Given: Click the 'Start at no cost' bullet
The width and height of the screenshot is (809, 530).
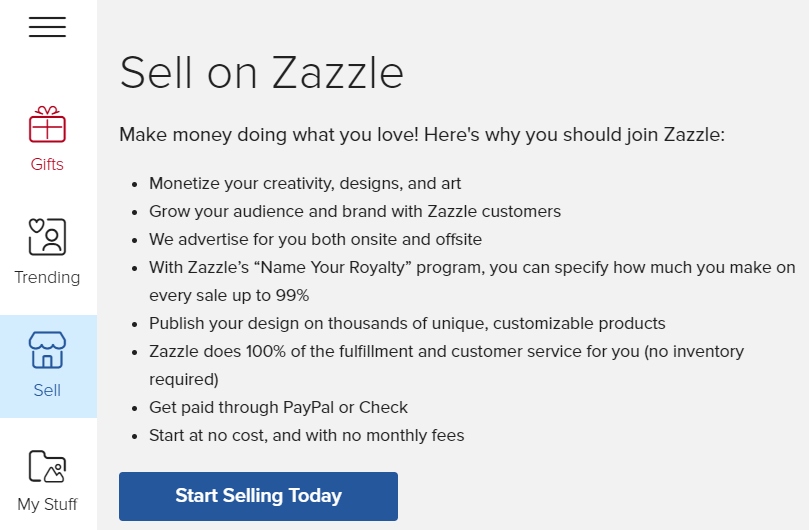Looking at the screenshot, I should coord(306,435).
